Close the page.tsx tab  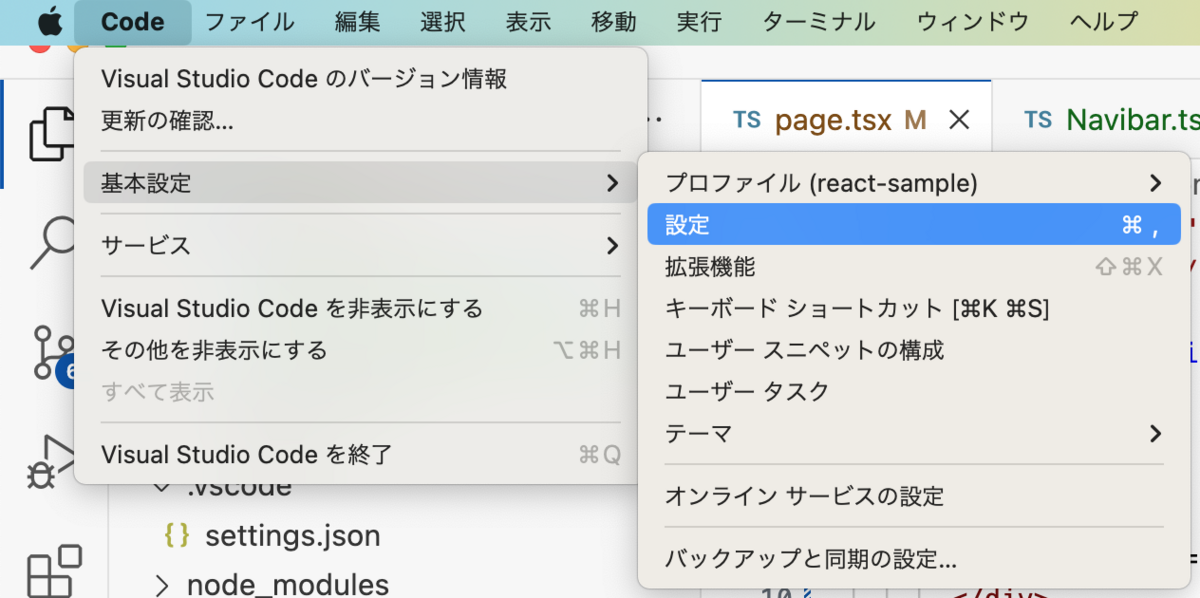coord(959,121)
